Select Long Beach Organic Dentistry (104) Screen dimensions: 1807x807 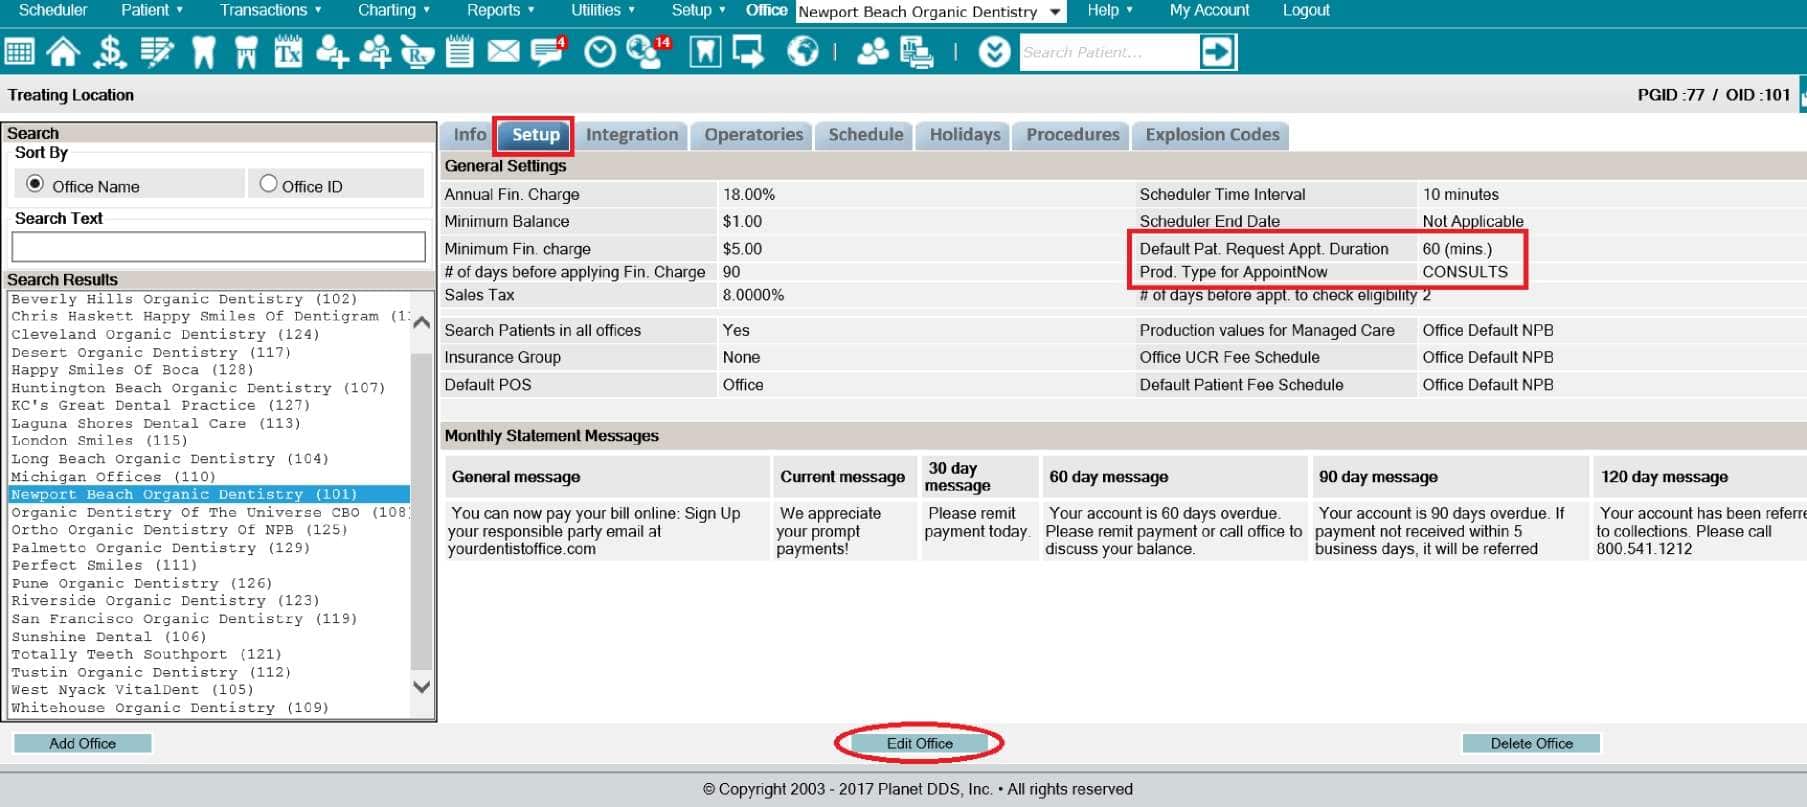pyautogui.click(x=169, y=459)
